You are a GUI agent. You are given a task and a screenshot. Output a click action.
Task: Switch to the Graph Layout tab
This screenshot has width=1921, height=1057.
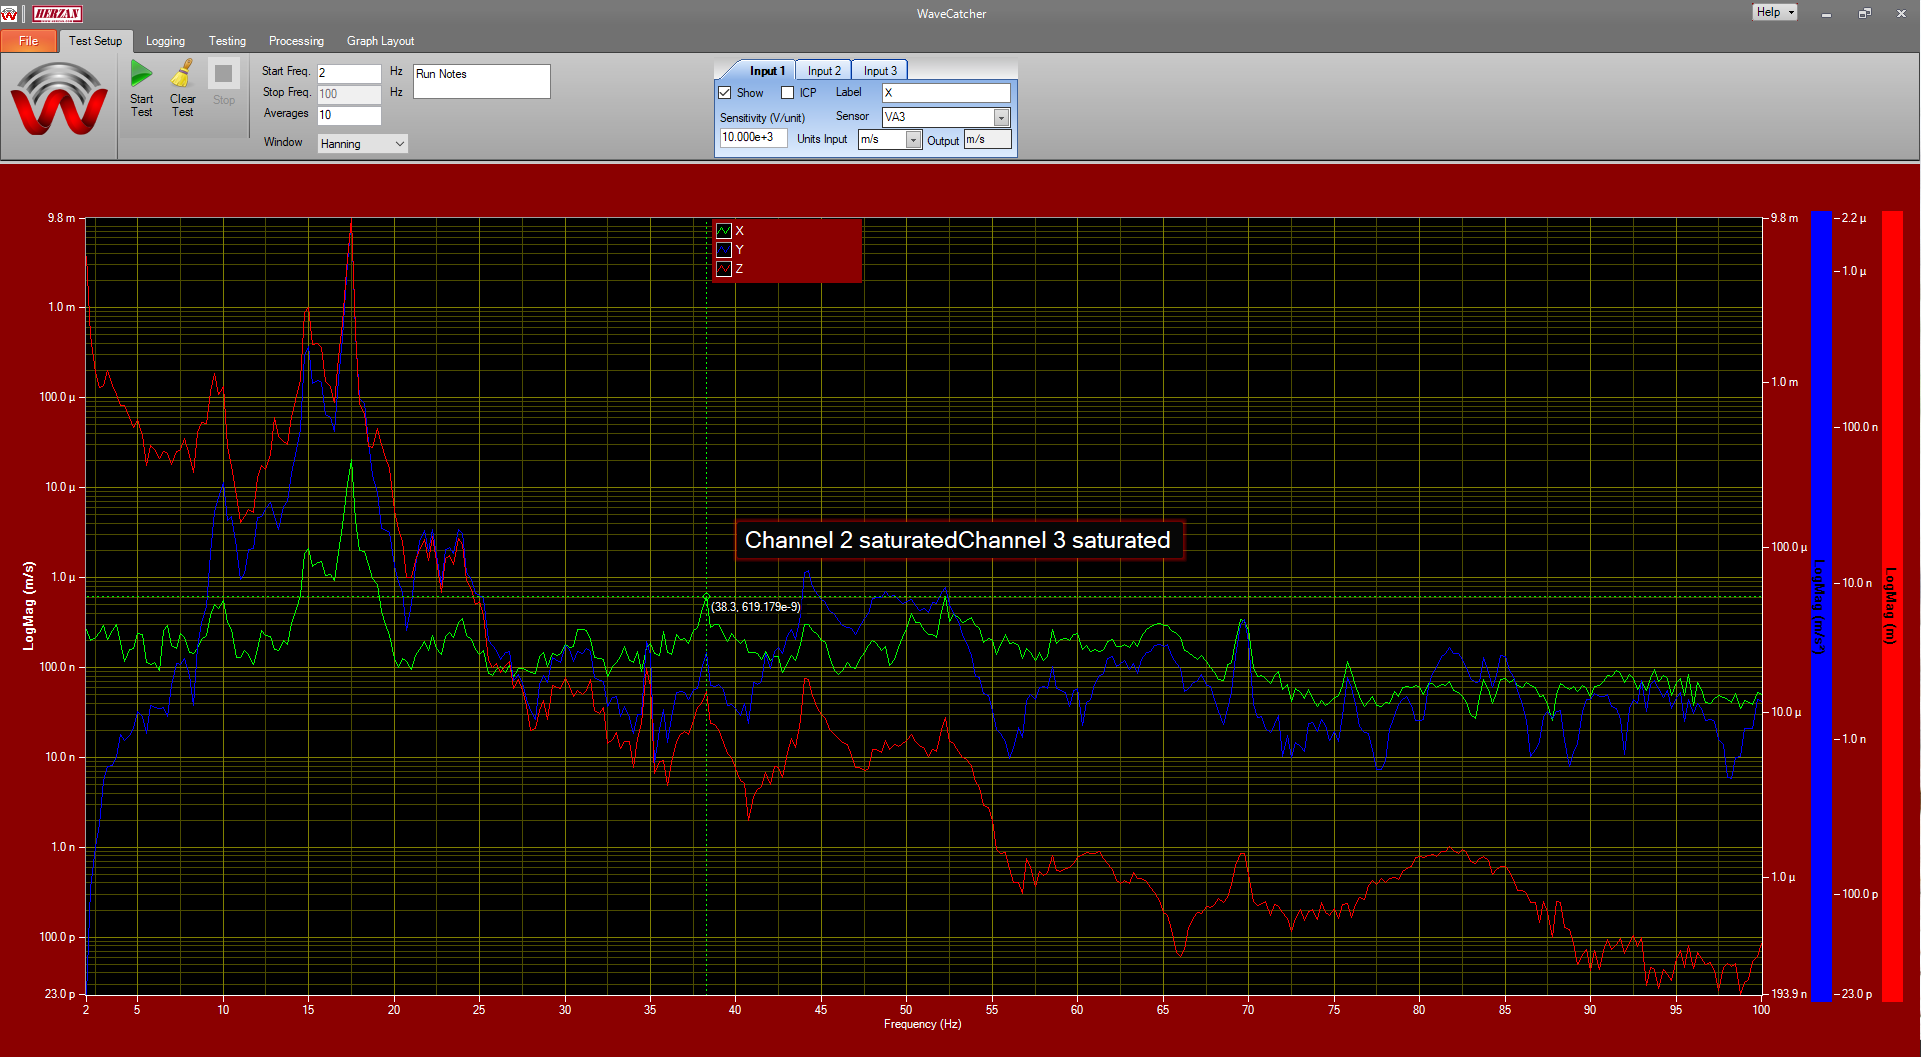click(380, 41)
